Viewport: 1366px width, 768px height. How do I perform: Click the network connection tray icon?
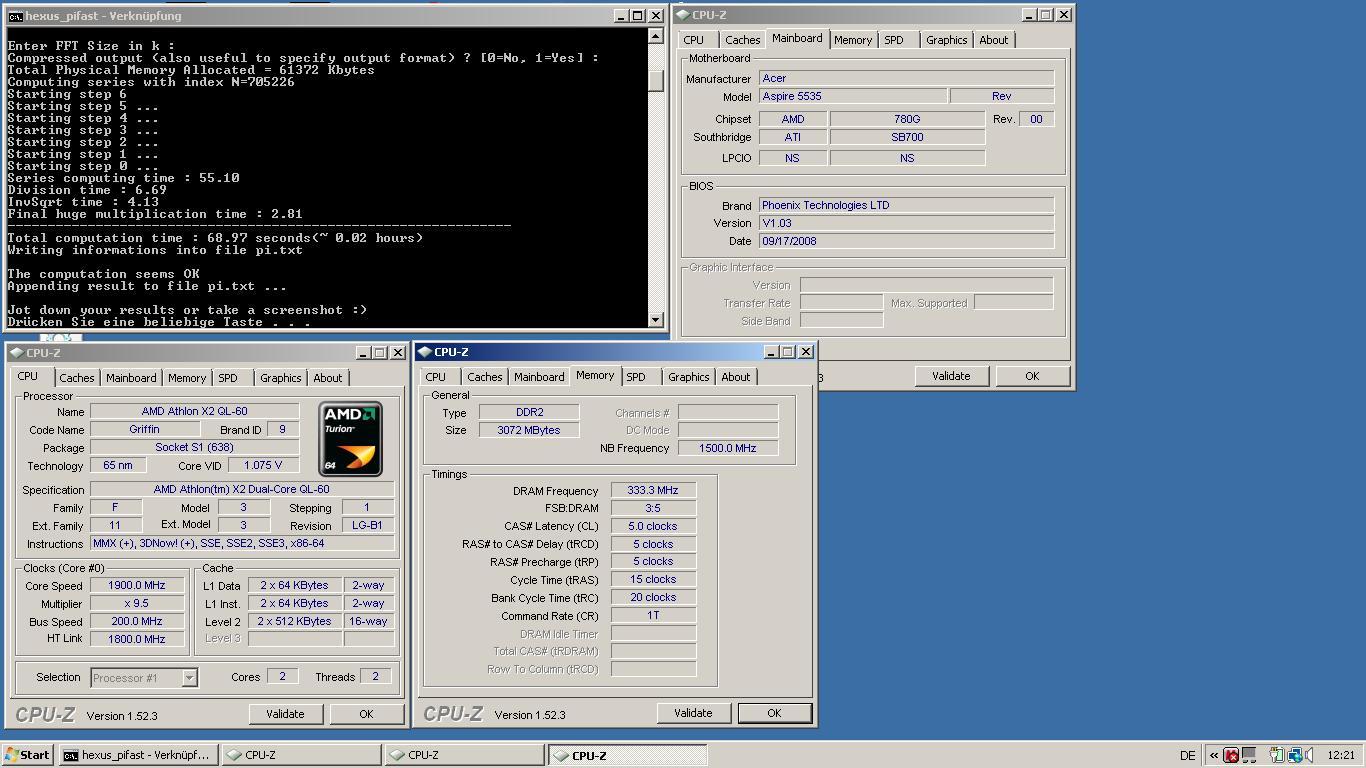click(x=1294, y=755)
